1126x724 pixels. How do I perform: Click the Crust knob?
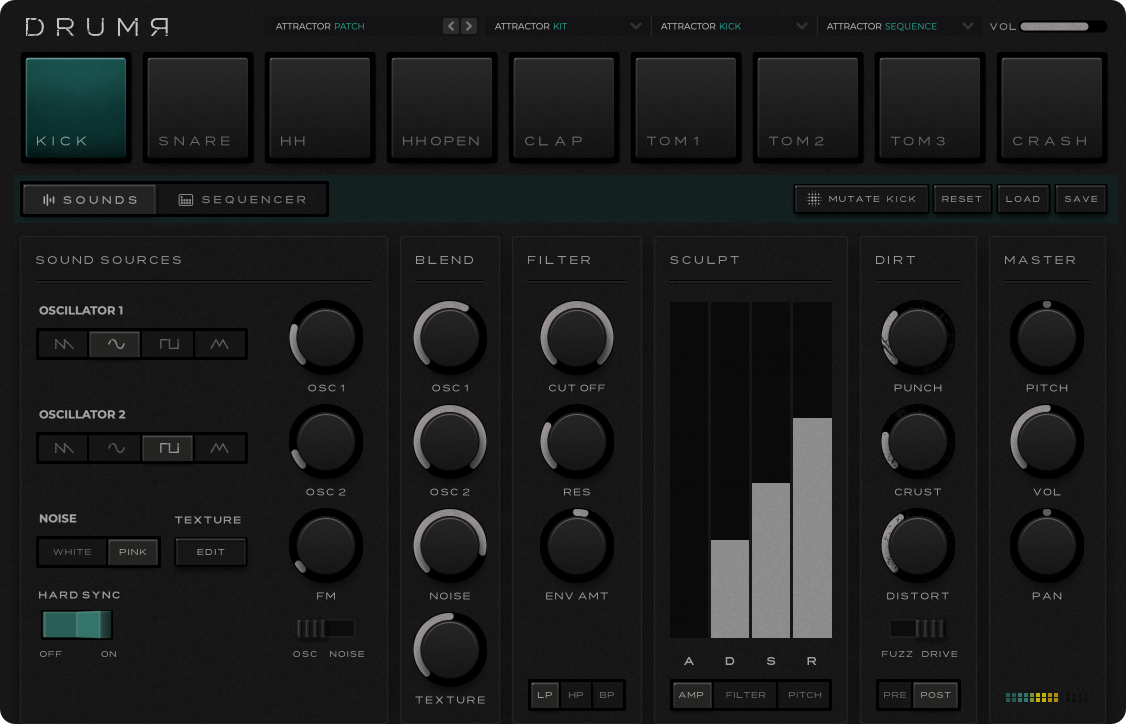click(918, 442)
